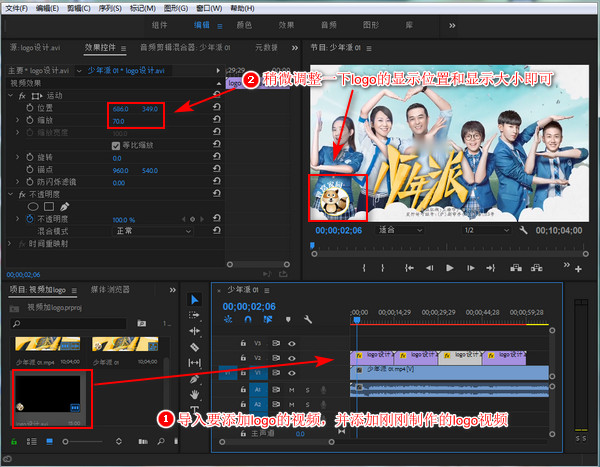600x467 pixels.
Task: Go to Out point
Action: (491, 268)
